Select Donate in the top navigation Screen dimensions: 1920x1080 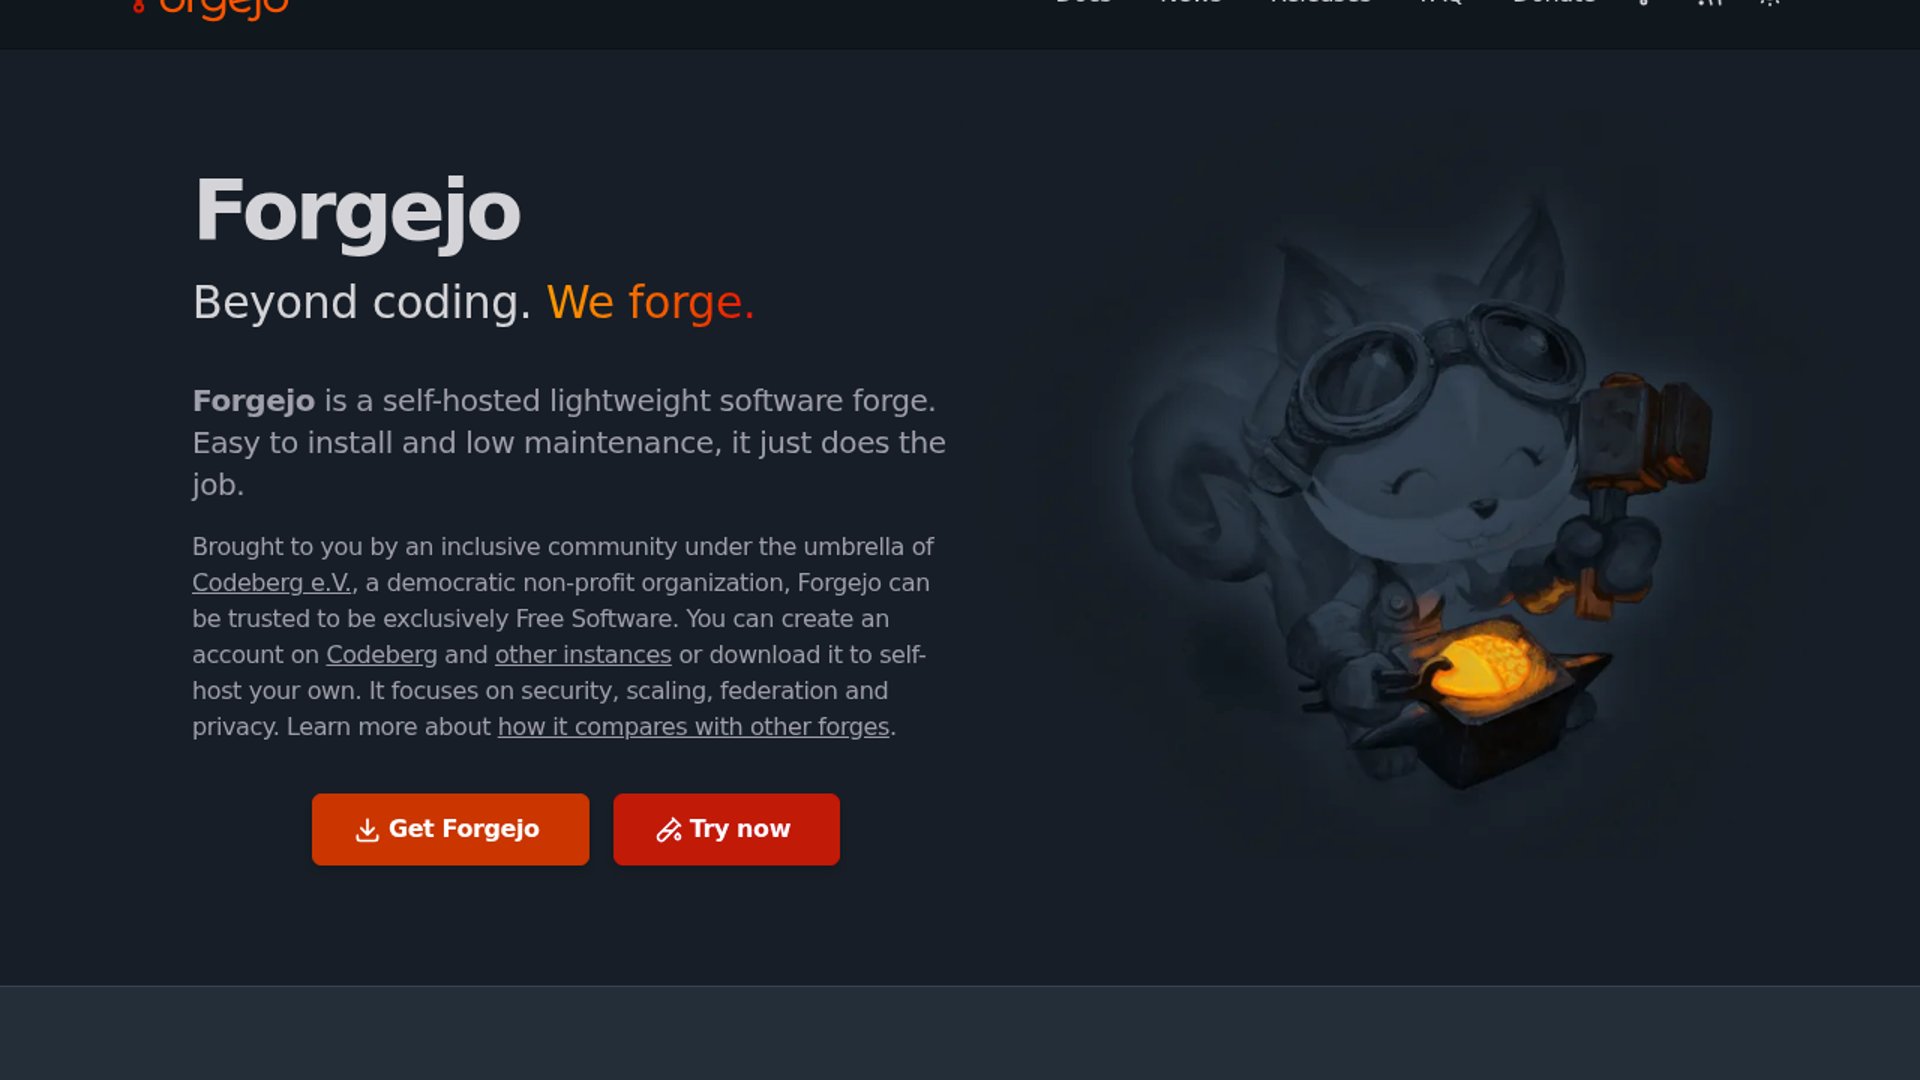[x=1554, y=3]
